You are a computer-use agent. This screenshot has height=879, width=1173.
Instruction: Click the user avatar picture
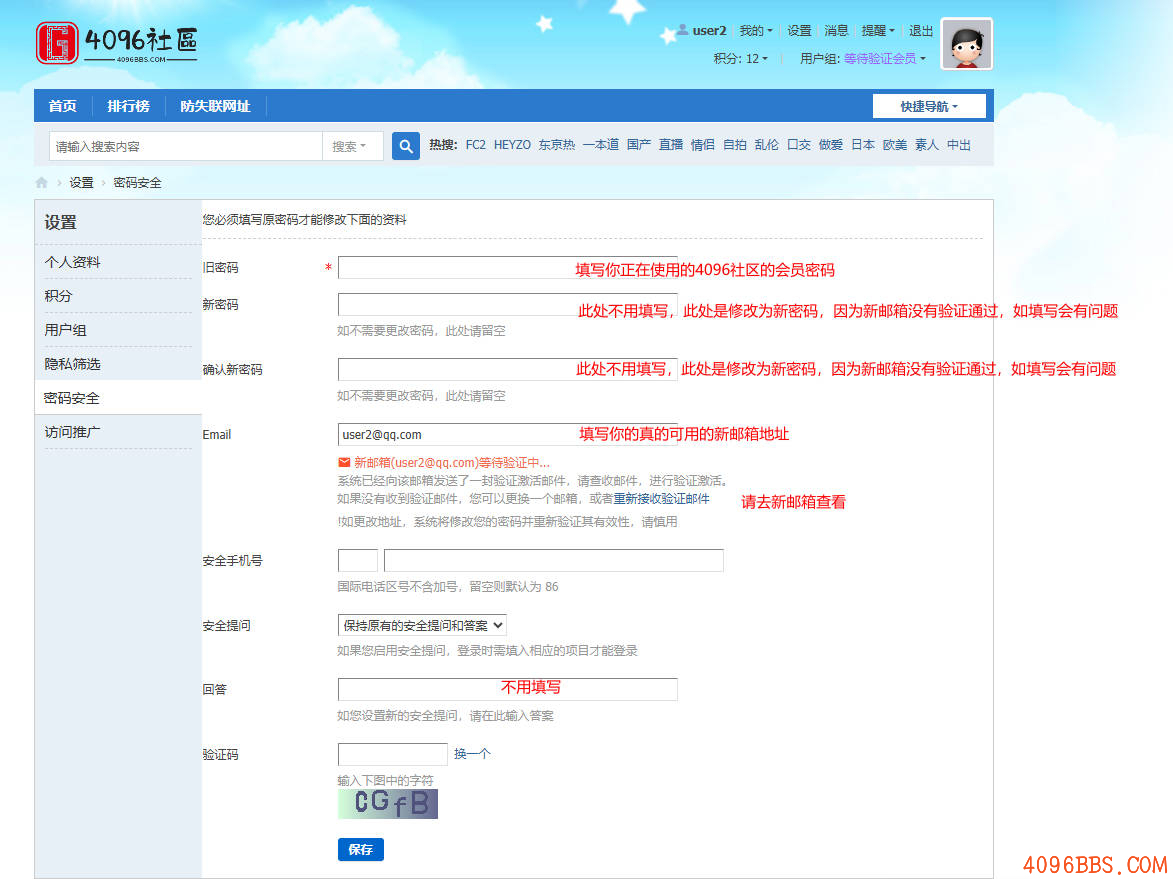pyautogui.click(x=966, y=44)
